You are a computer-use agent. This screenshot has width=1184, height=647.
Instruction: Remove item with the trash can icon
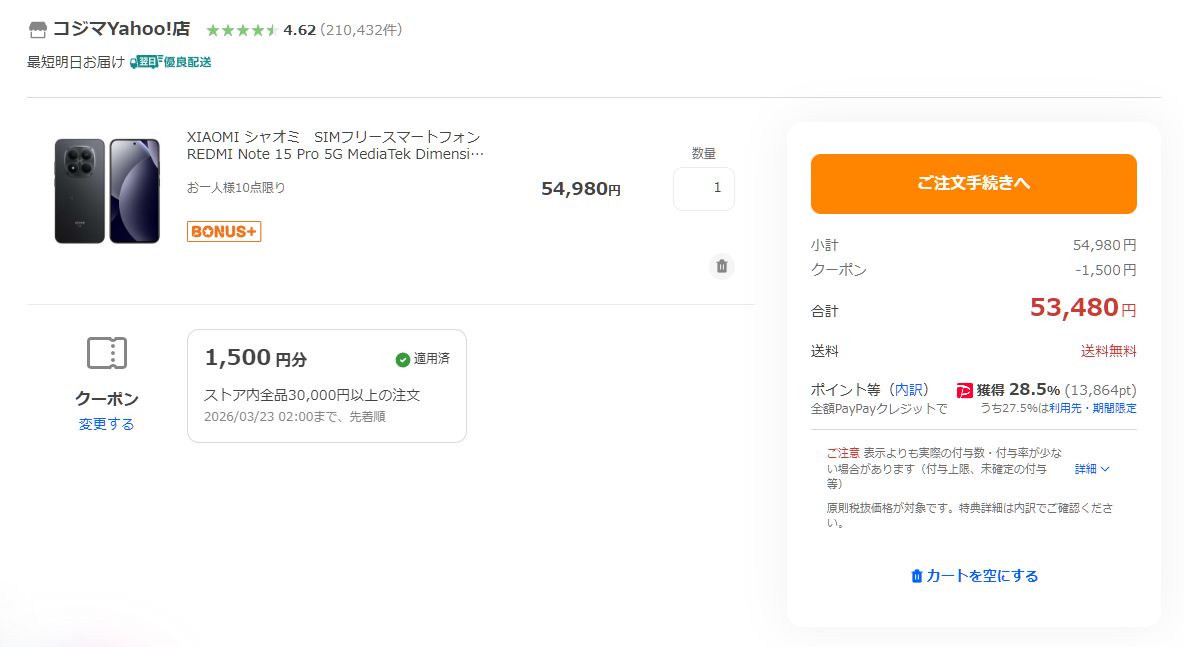point(722,266)
